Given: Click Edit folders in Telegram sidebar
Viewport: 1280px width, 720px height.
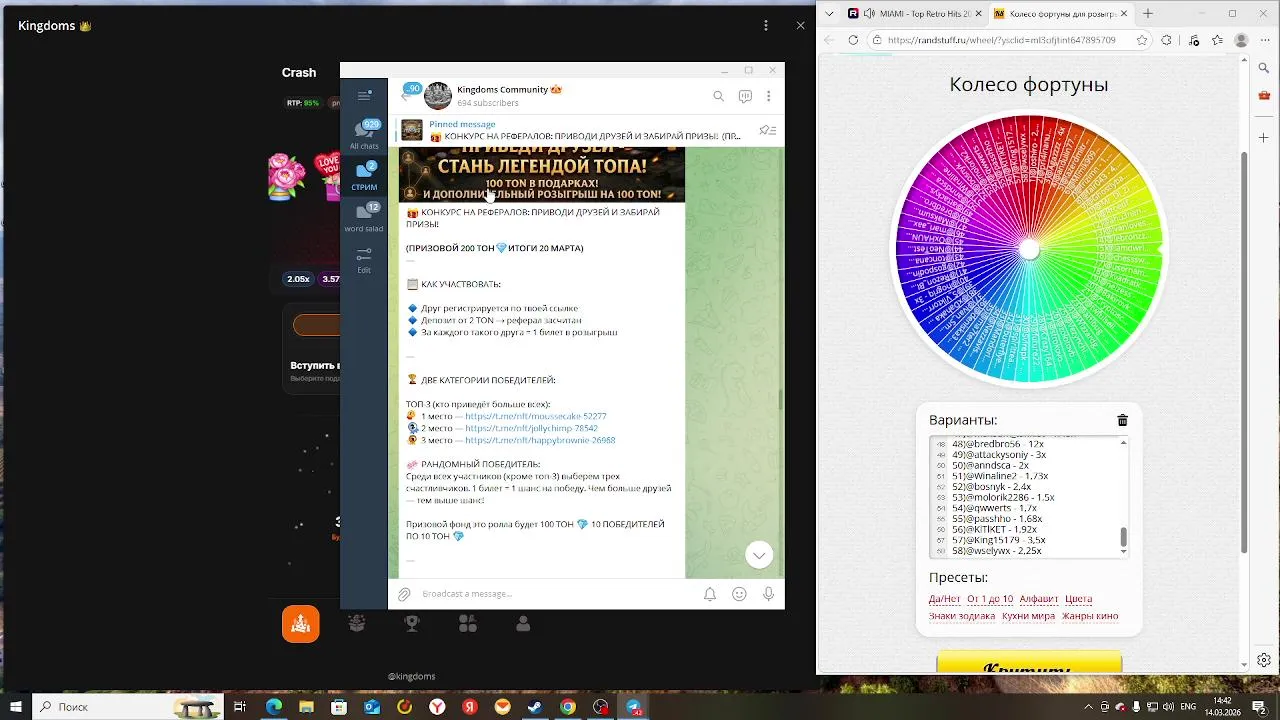Looking at the screenshot, I should [364, 261].
